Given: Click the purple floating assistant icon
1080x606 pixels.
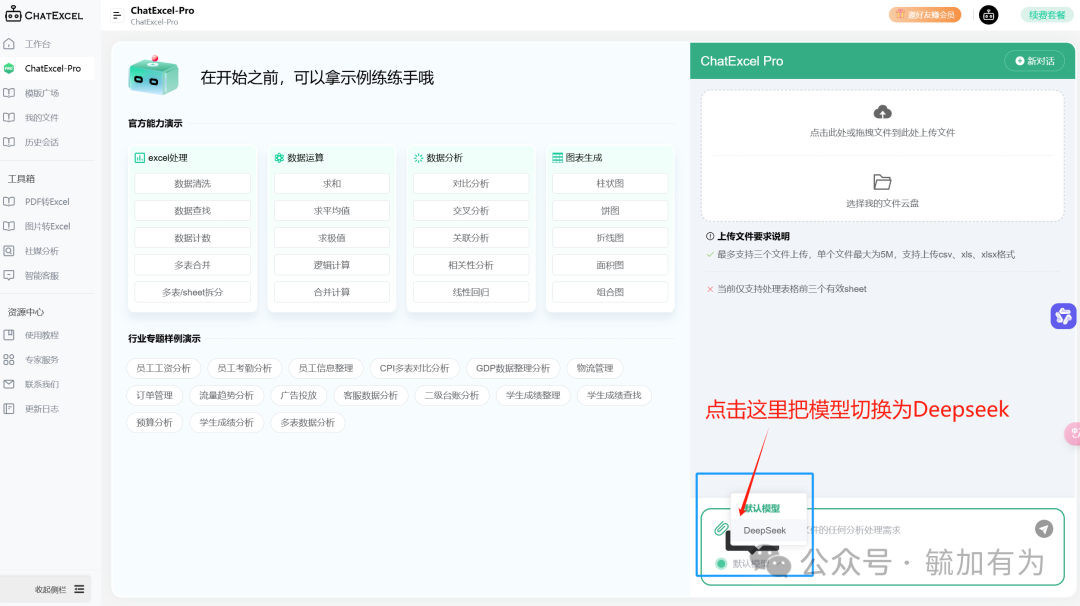Looking at the screenshot, I should tap(1063, 316).
